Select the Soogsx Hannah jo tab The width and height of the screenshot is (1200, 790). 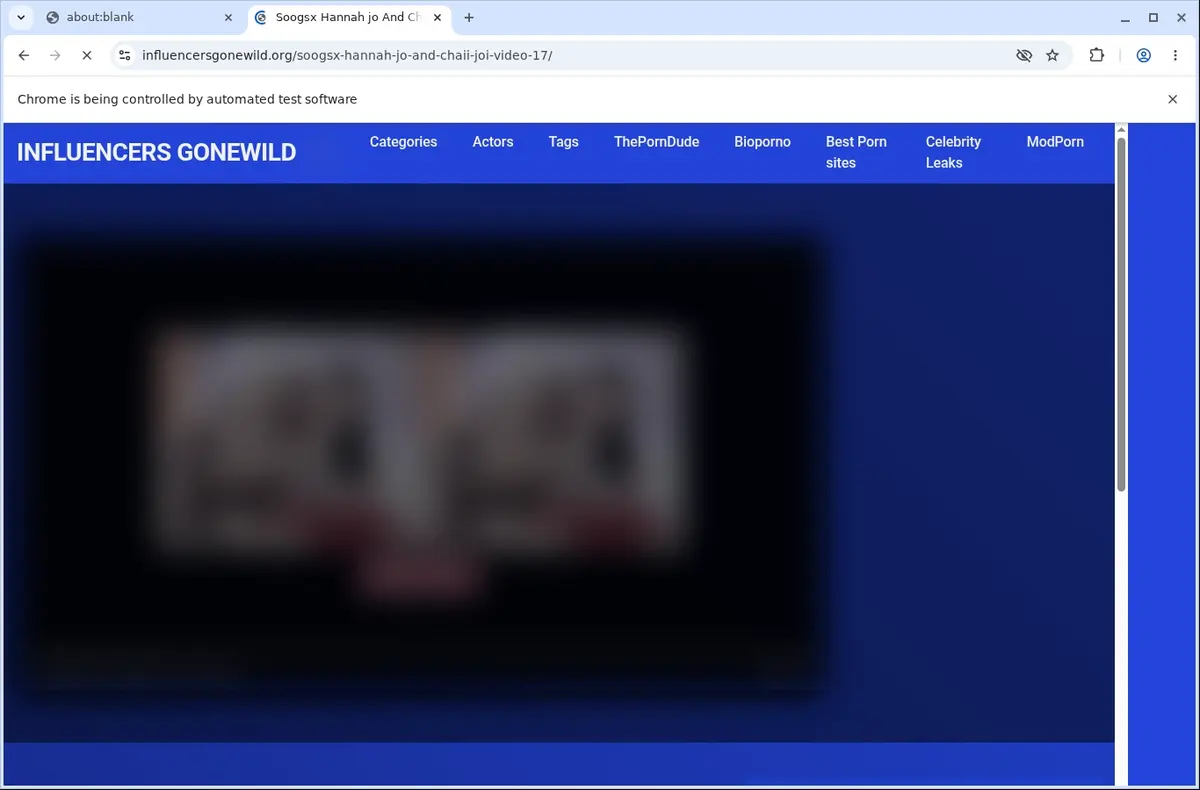click(x=348, y=17)
